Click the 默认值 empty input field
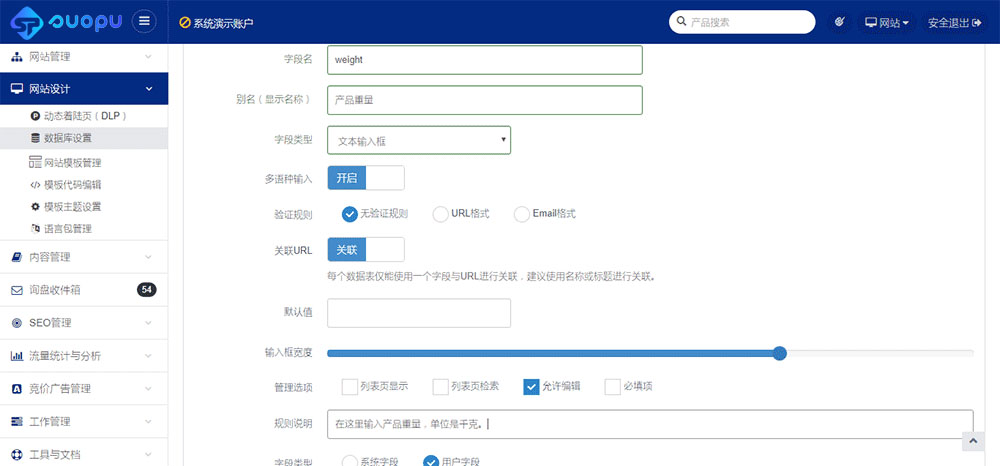This screenshot has height=466, width=1000. pos(419,313)
